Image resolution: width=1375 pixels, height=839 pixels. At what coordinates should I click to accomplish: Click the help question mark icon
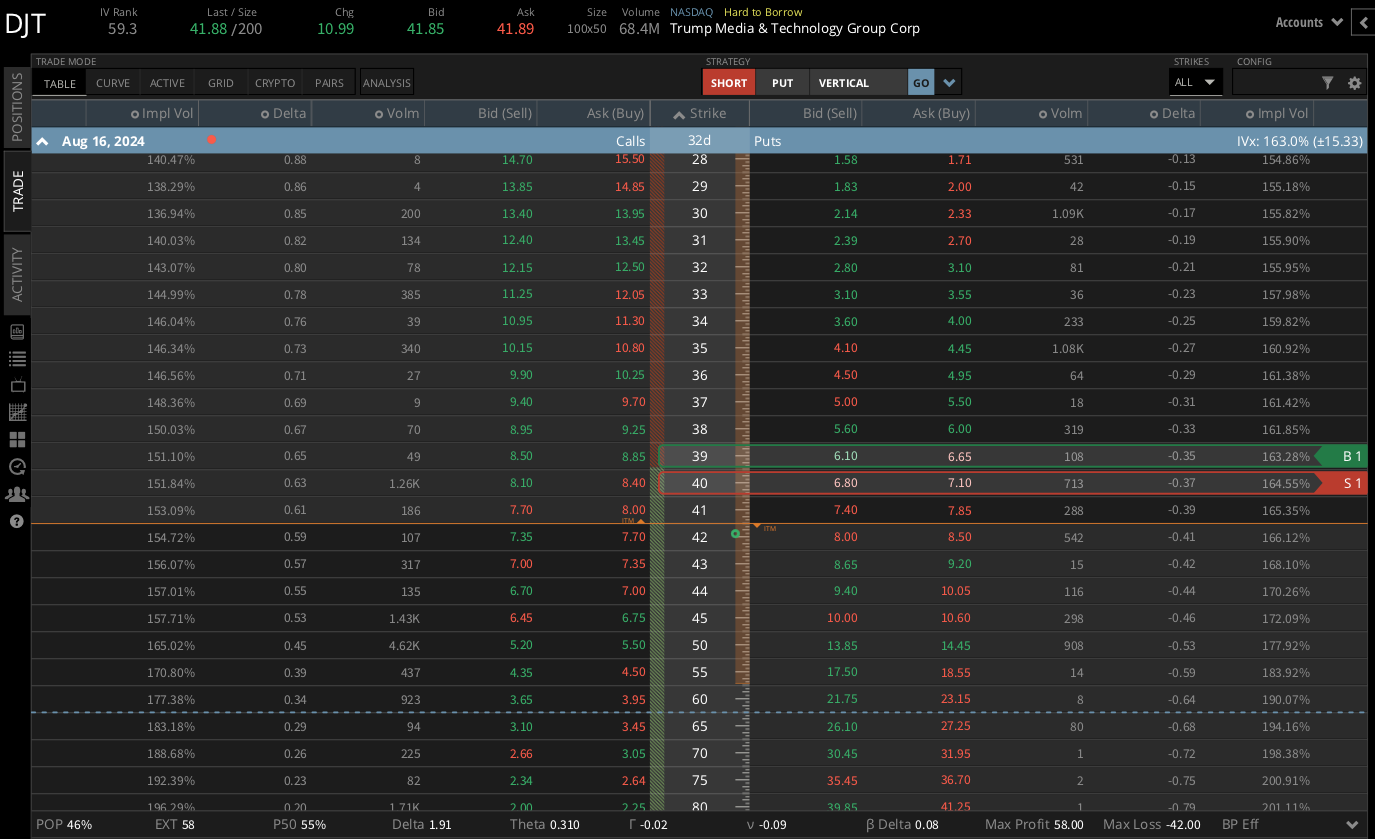coord(15,521)
